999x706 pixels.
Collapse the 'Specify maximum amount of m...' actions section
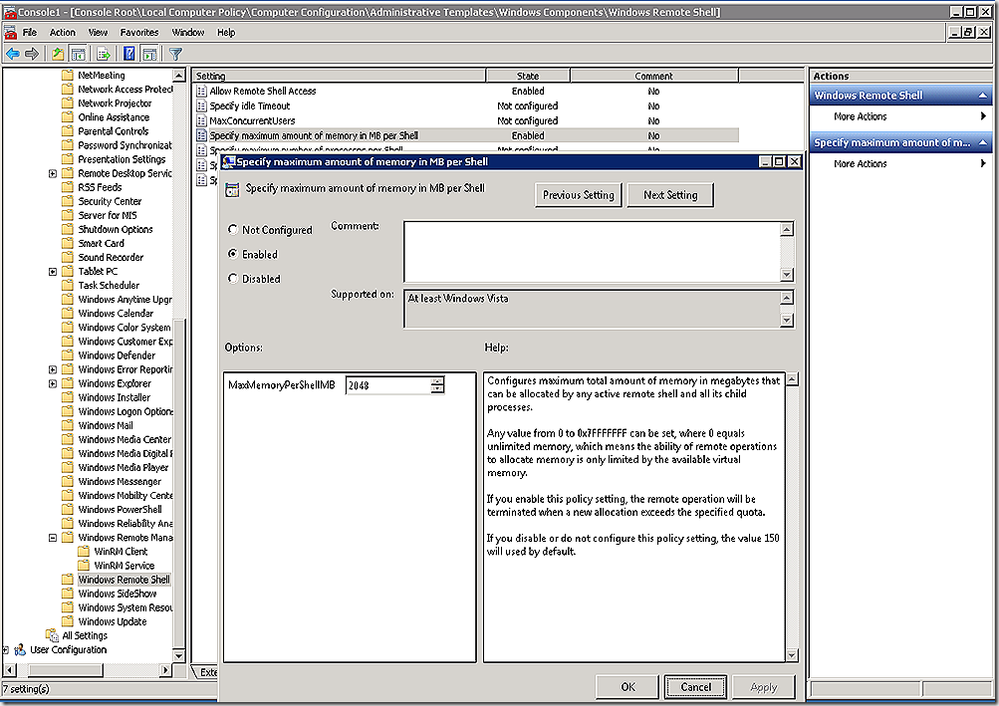(x=982, y=143)
